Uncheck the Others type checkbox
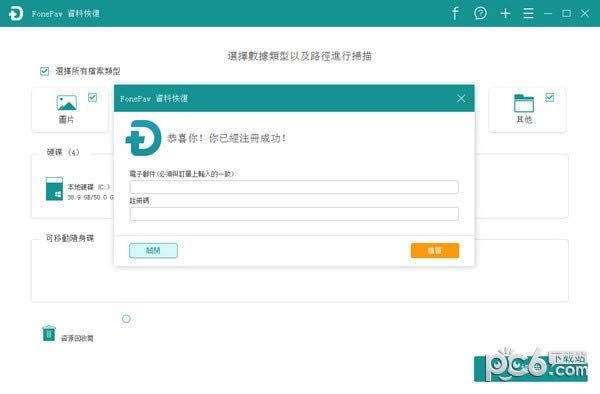The width and height of the screenshot is (600, 394). 550,97
